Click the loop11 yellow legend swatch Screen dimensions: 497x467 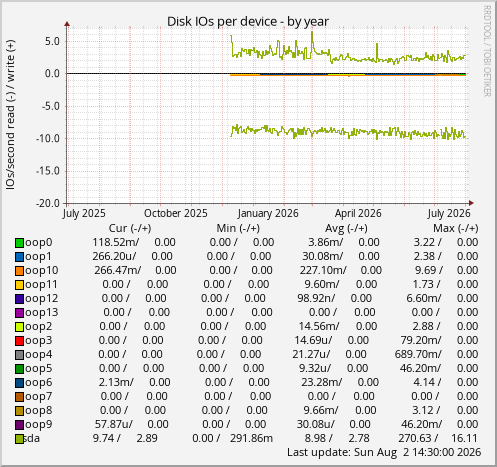click(19, 285)
